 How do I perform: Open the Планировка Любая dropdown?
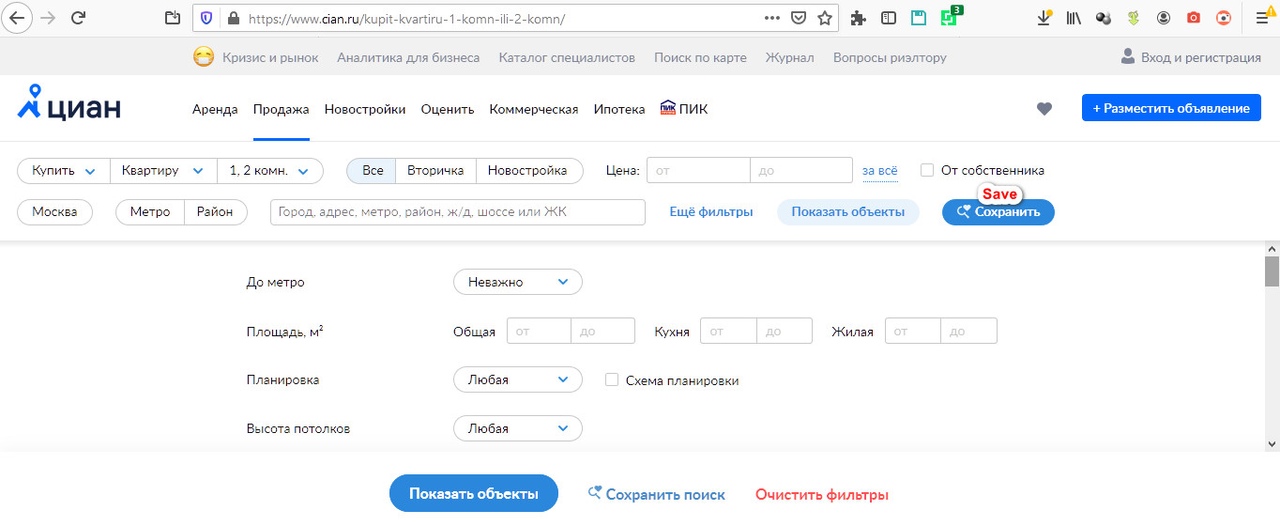click(x=517, y=380)
